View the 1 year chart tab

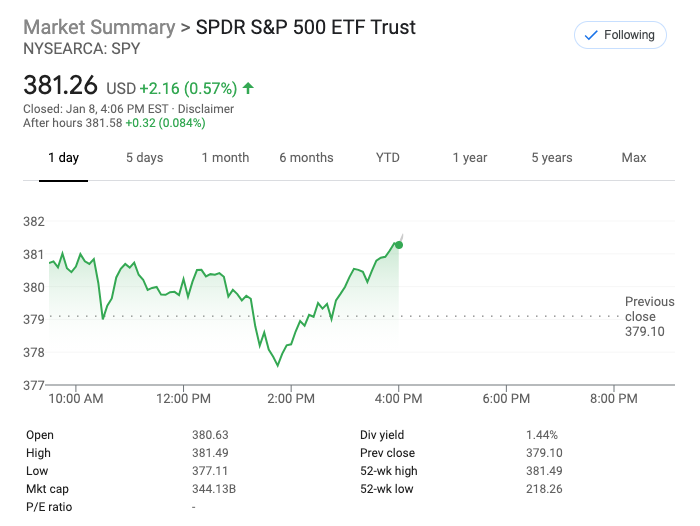[469, 158]
